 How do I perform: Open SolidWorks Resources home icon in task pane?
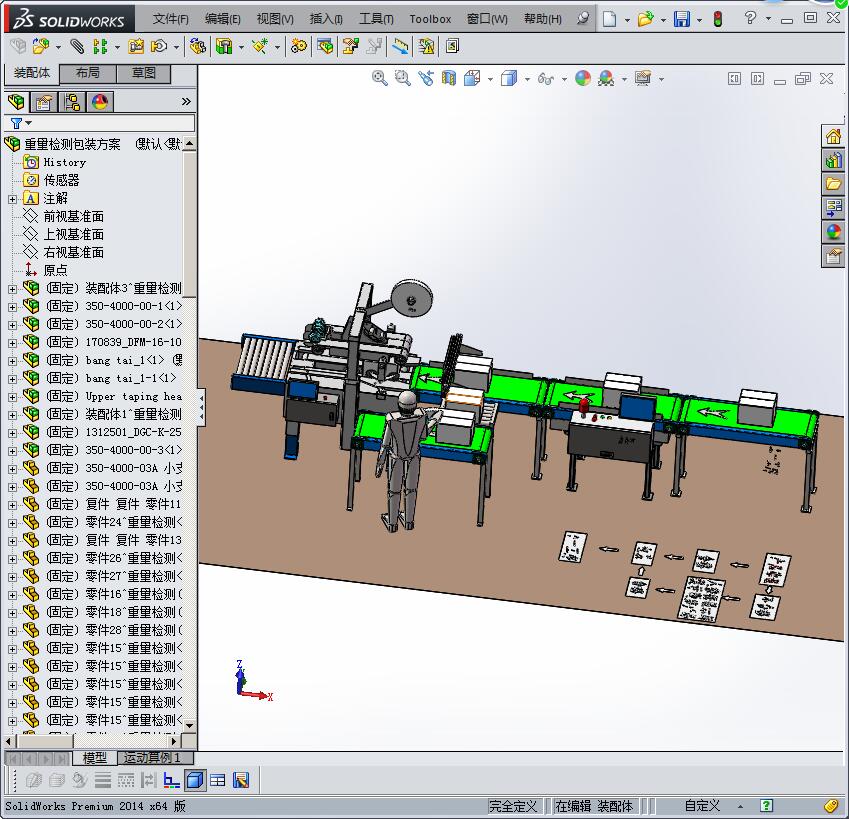coord(833,137)
